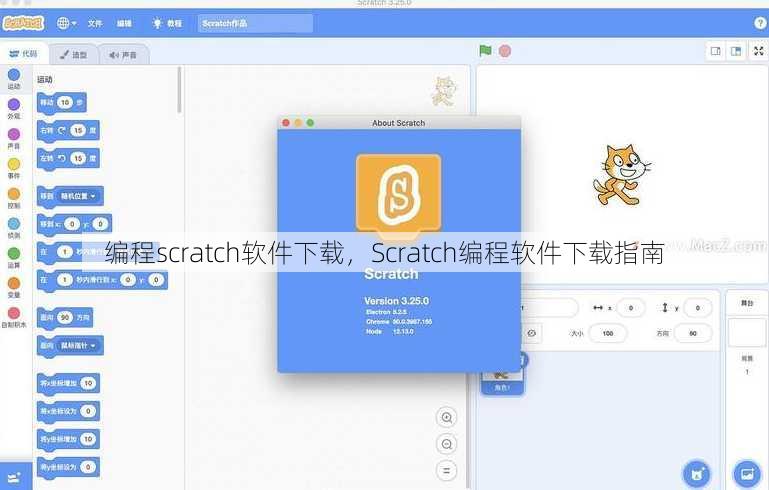Click the 将x坐标增加 10 block
Image resolution: width=769 pixels, height=490 pixels.
pyautogui.click(x=68, y=383)
